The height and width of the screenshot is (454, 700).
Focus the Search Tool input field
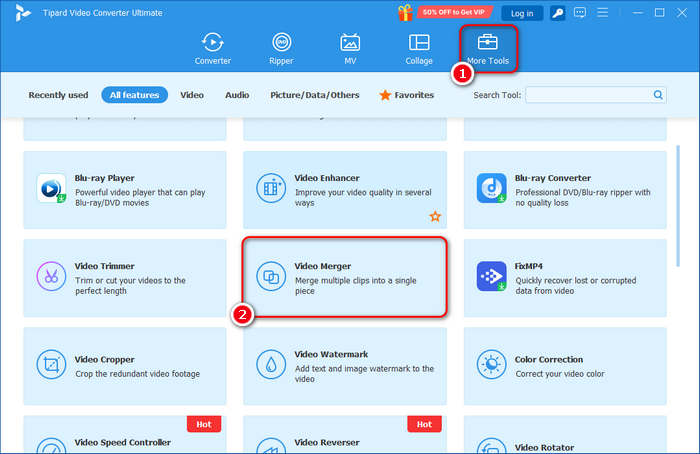588,95
